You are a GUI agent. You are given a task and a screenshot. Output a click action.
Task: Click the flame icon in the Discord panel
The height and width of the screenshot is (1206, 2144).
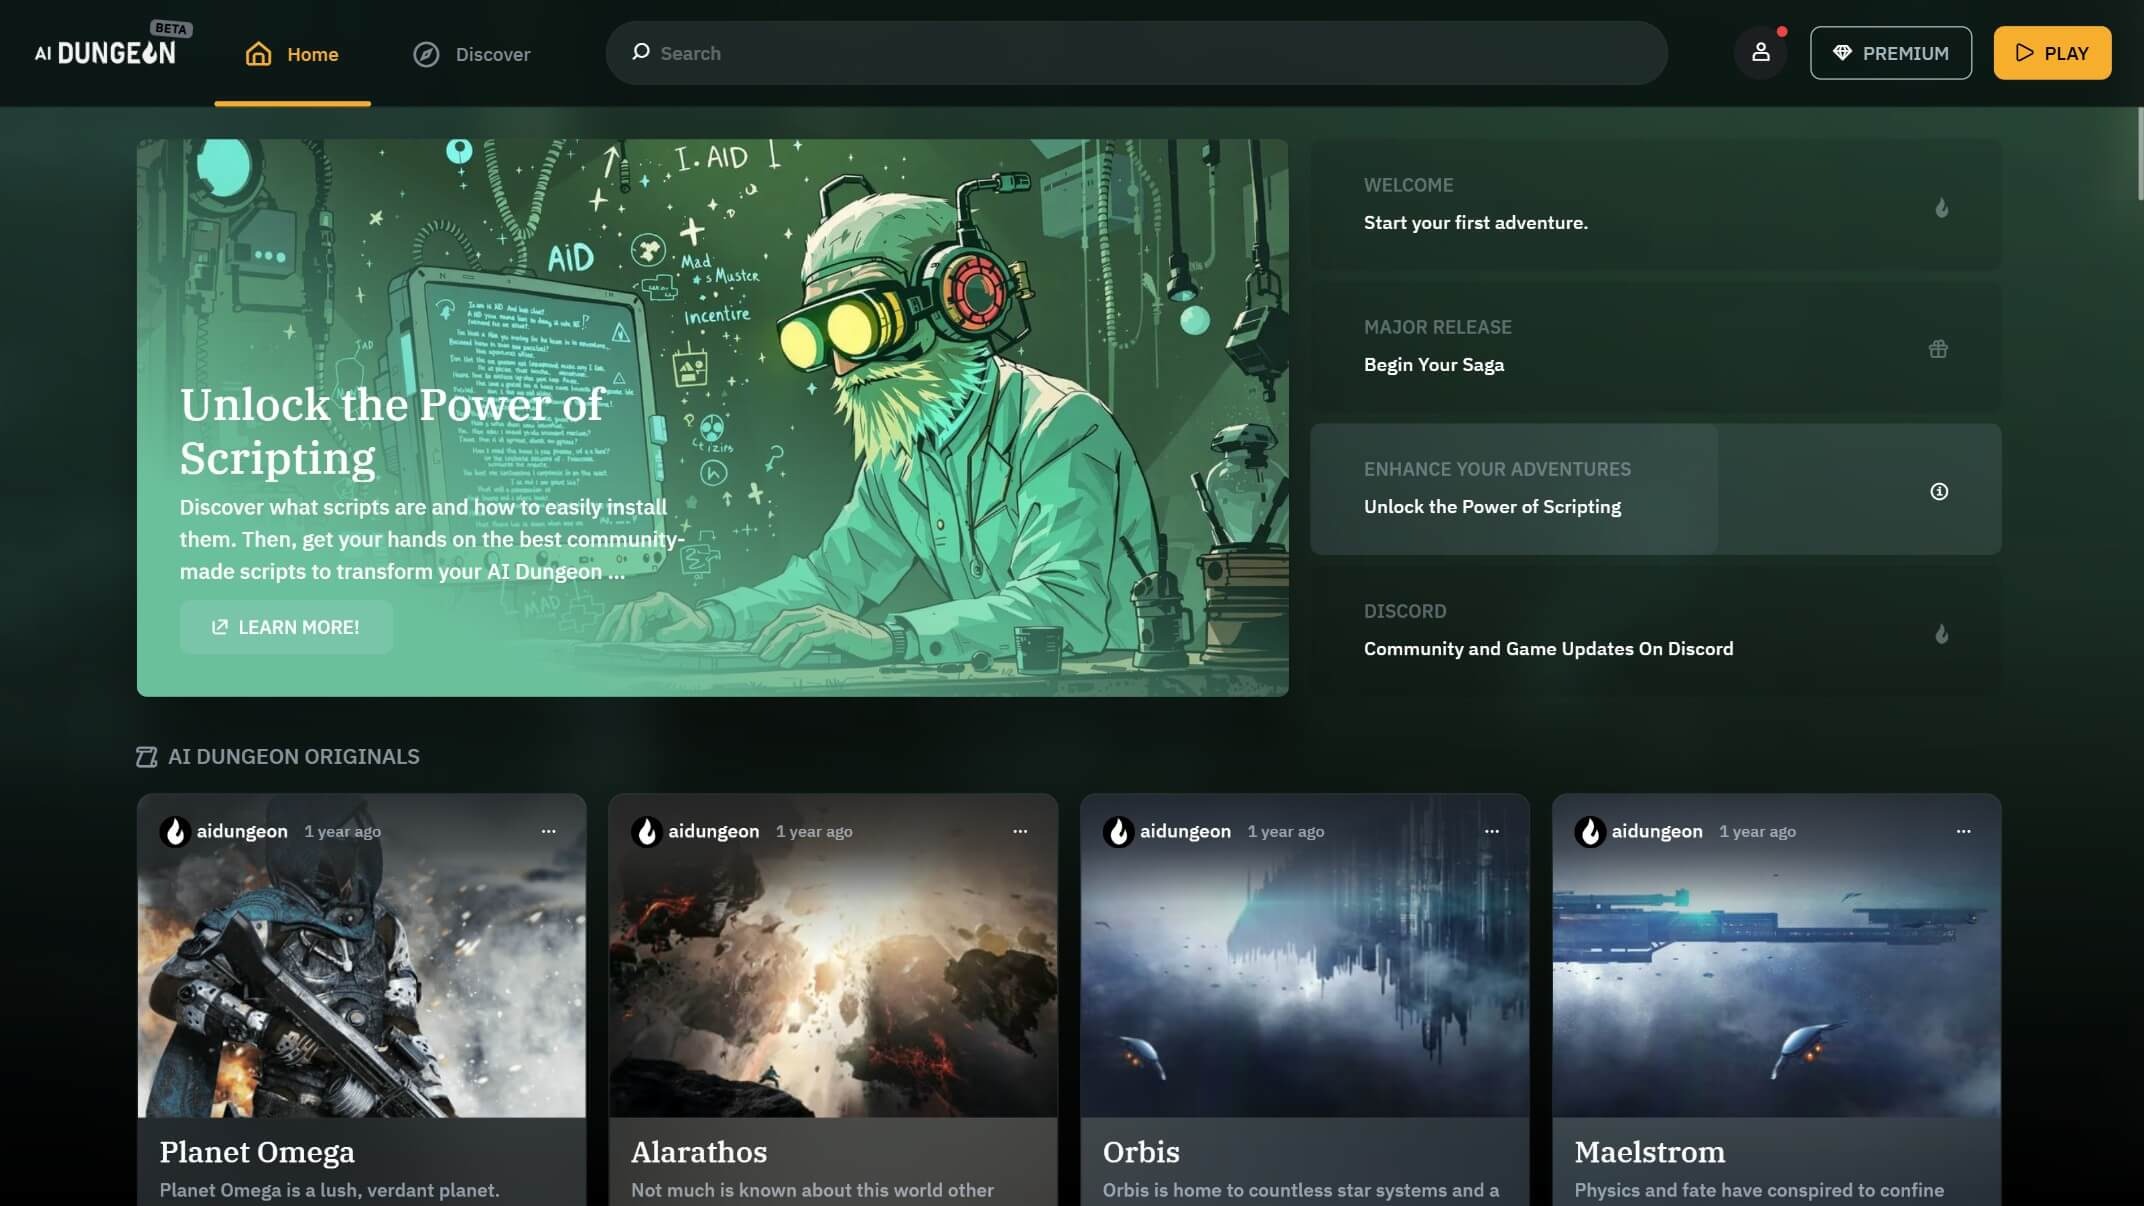[1940, 634]
